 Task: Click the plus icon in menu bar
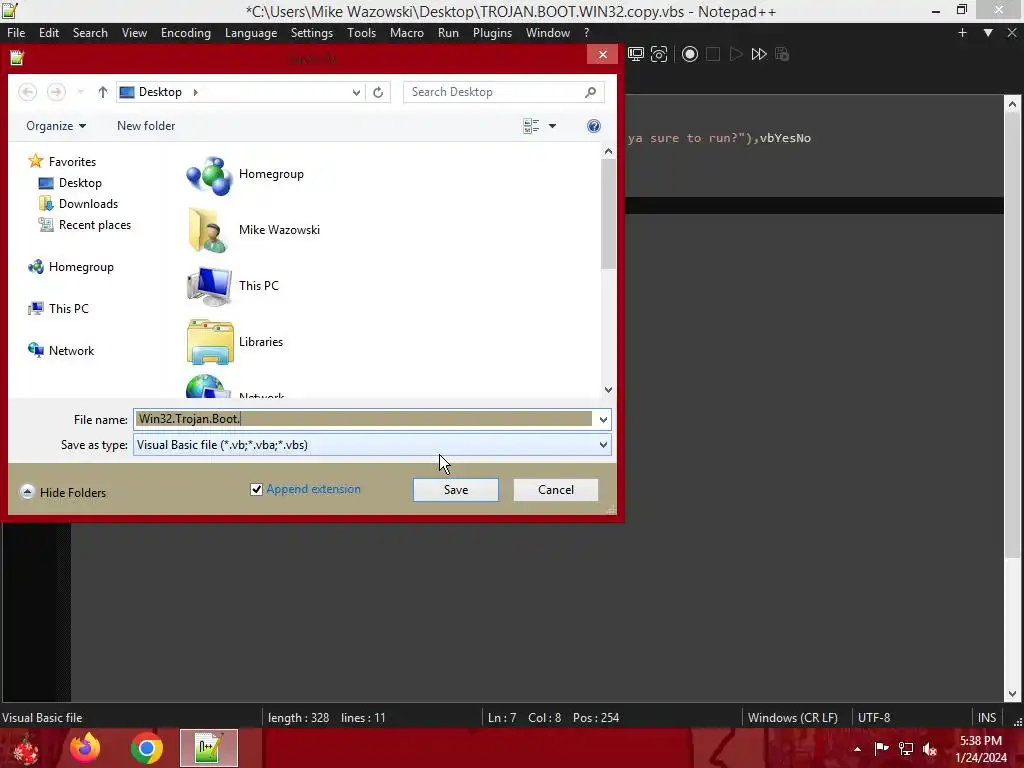click(962, 33)
